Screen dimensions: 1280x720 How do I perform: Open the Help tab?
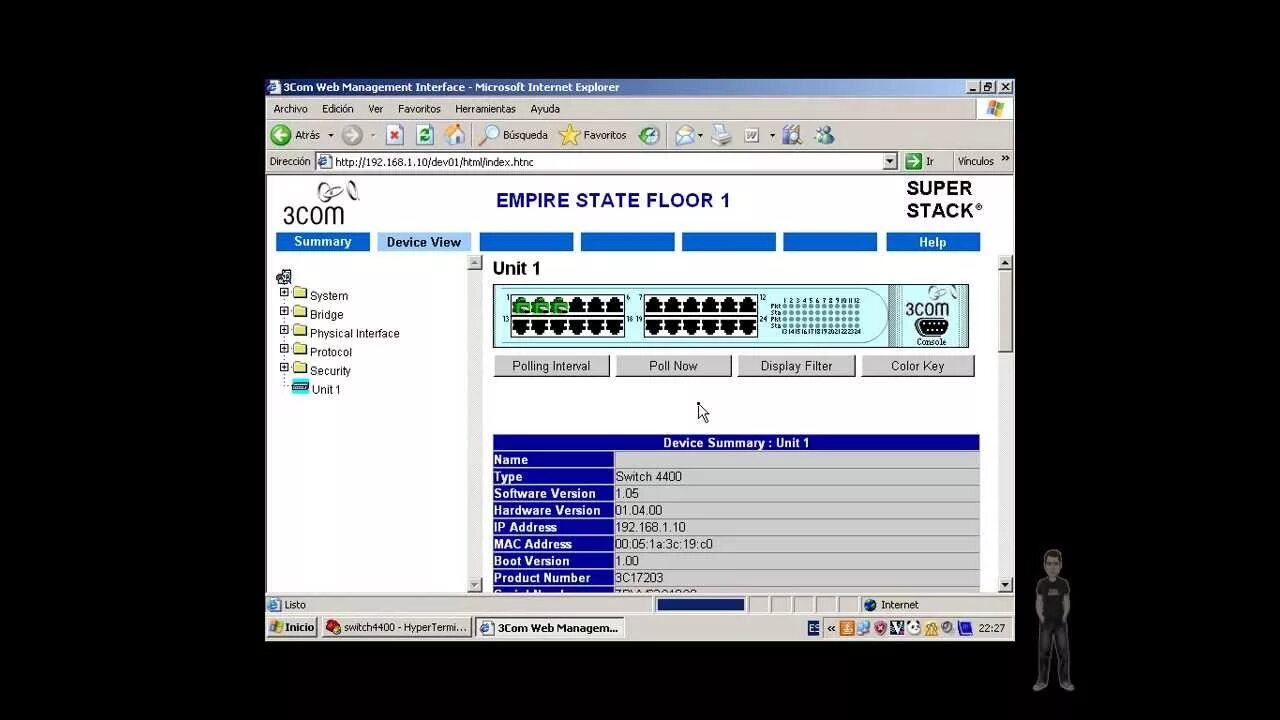[933, 242]
